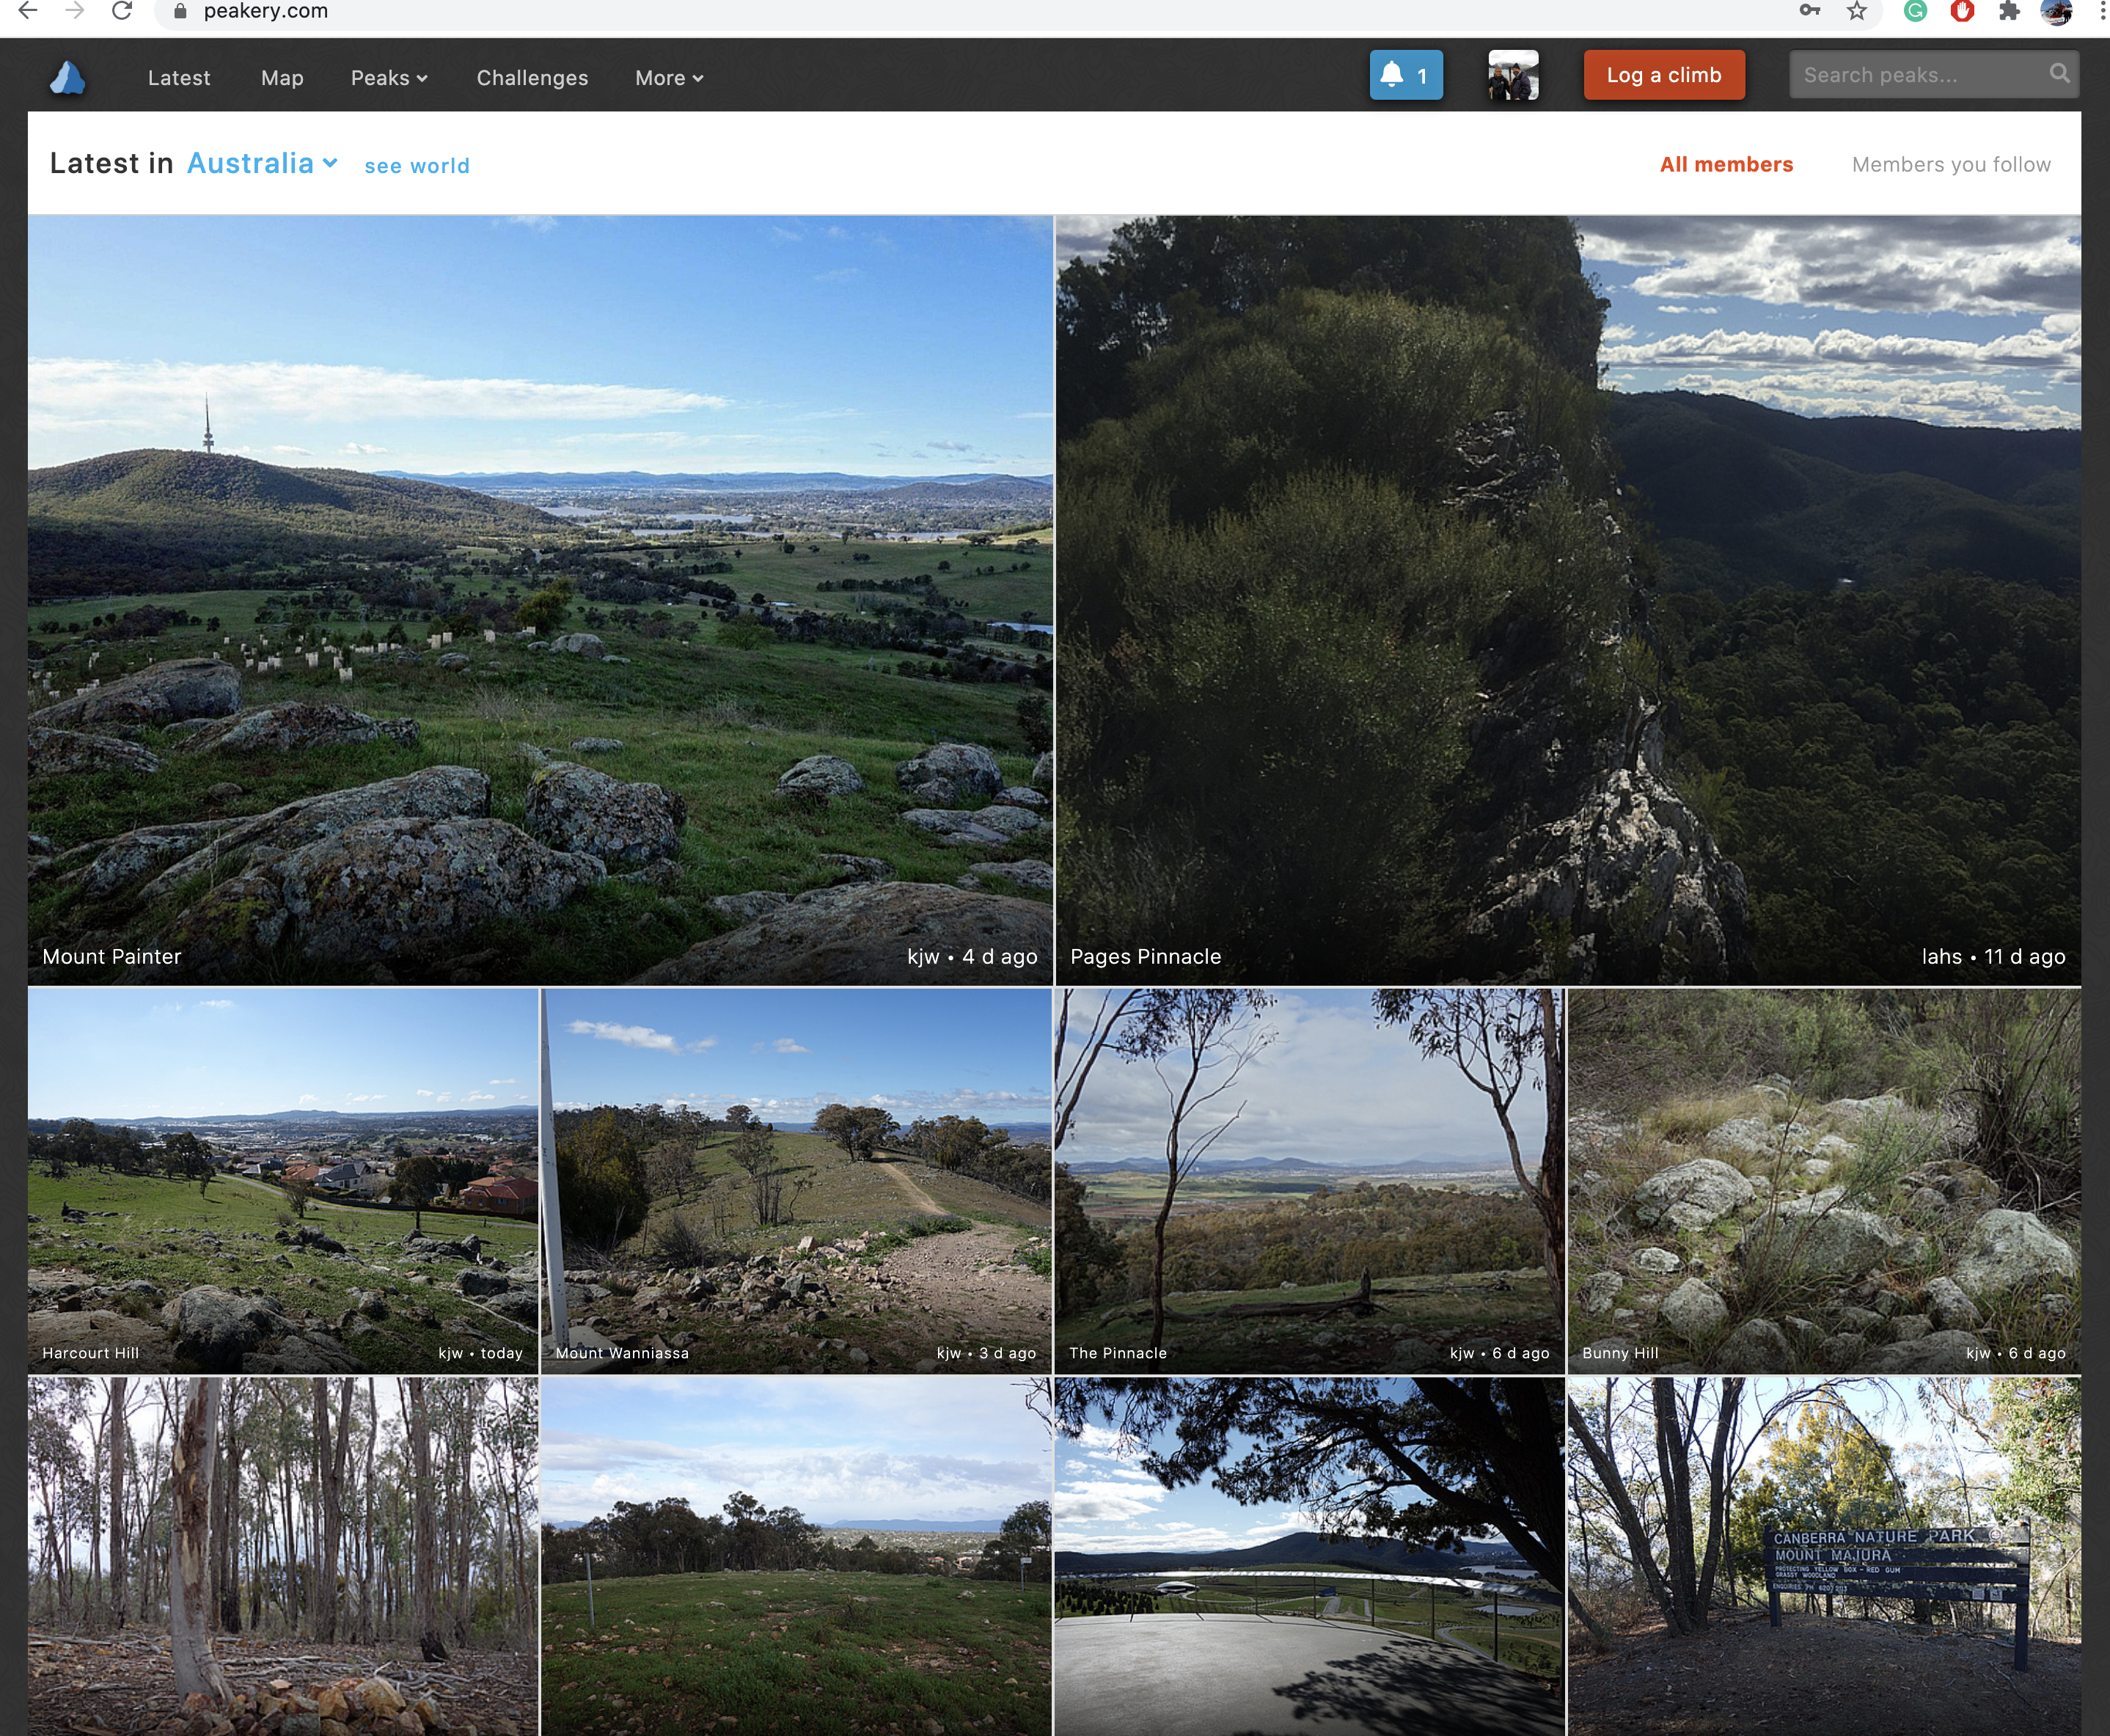The width and height of the screenshot is (2110, 1736).
Task: Expand the Australia country dropdown
Action: point(262,163)
